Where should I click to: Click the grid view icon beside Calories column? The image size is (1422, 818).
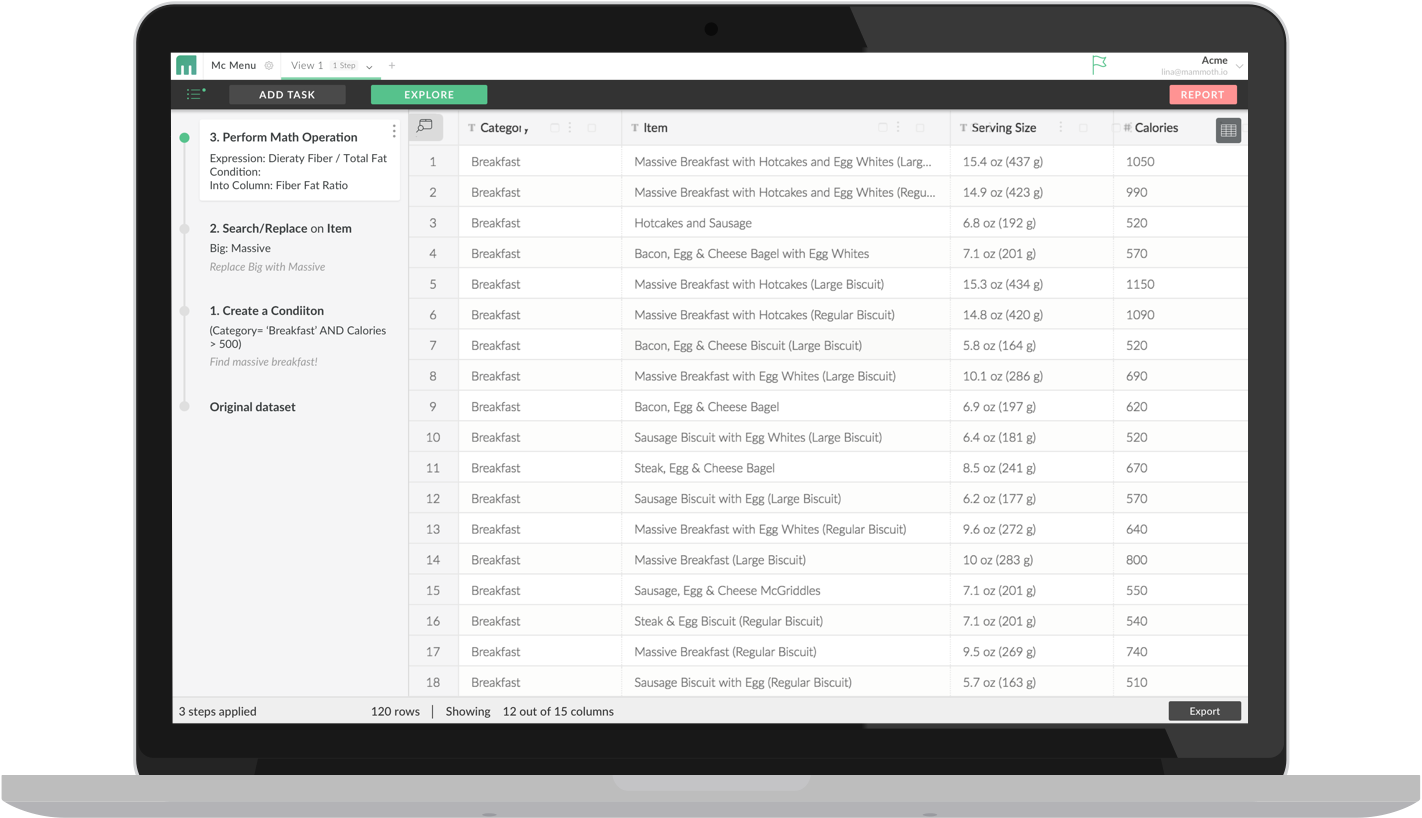pos(1228,130)
